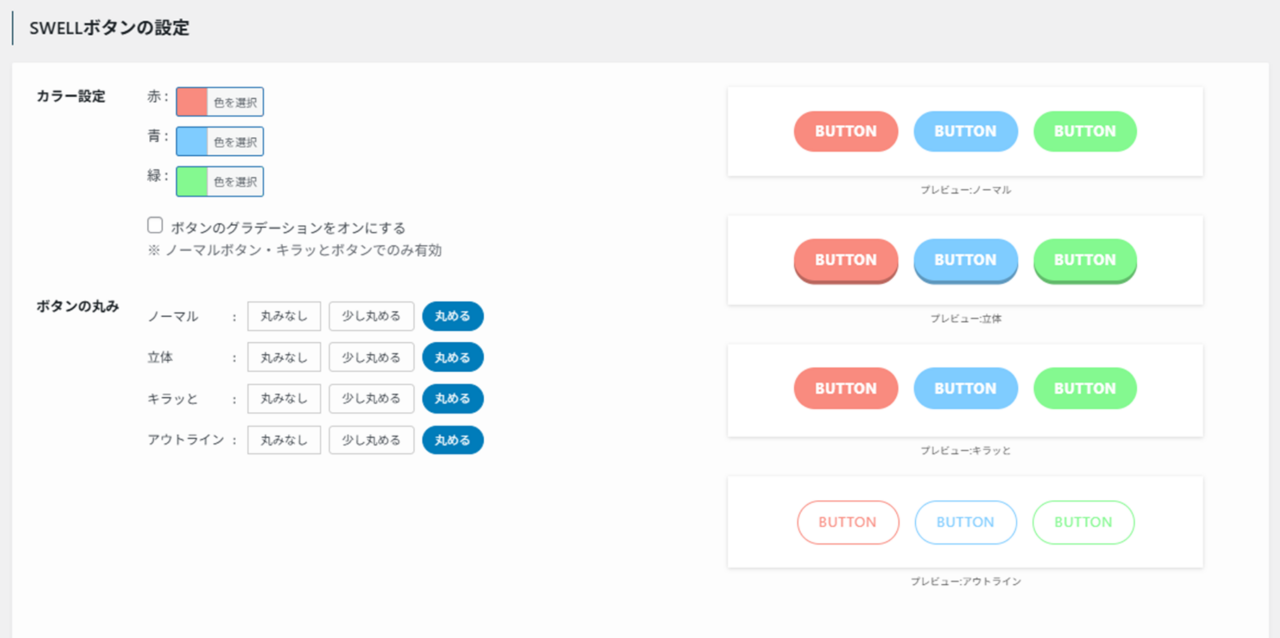
Task: Click the green BUTTON in プレビュー:ノーマル
Action: (x=1084, y=131)
